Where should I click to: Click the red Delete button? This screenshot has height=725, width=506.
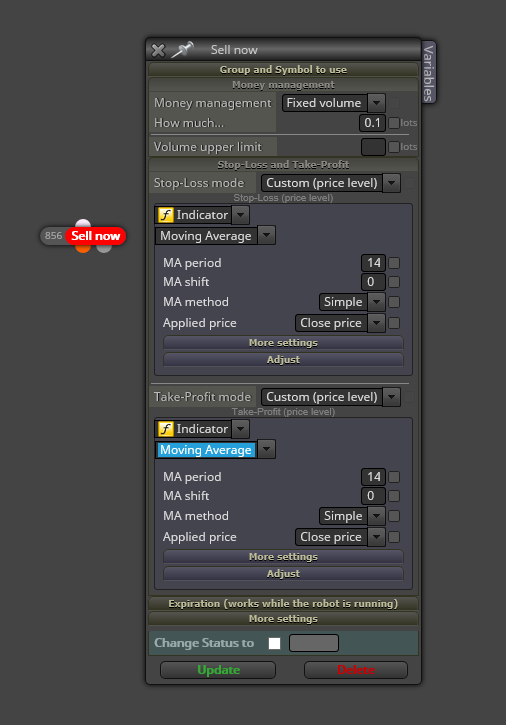click(356, 670)
